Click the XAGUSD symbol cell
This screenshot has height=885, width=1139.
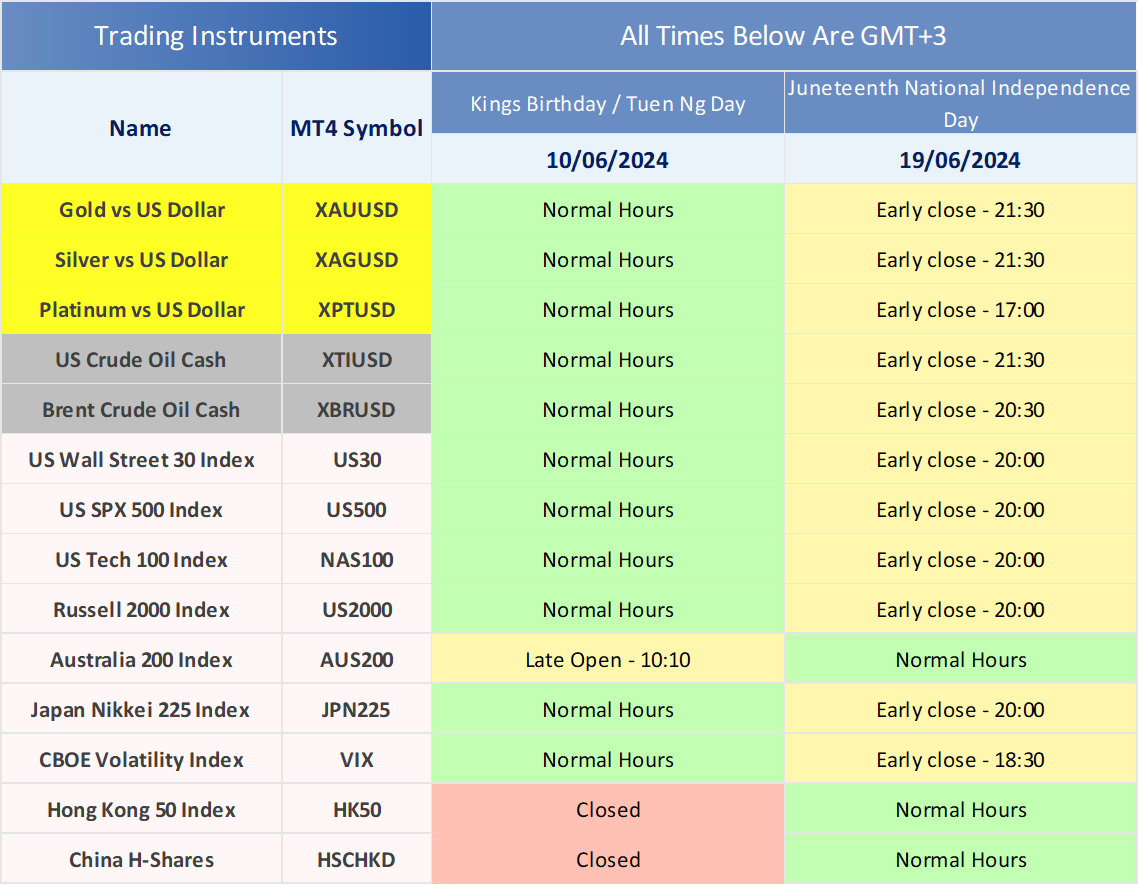[x=357, y=260]
